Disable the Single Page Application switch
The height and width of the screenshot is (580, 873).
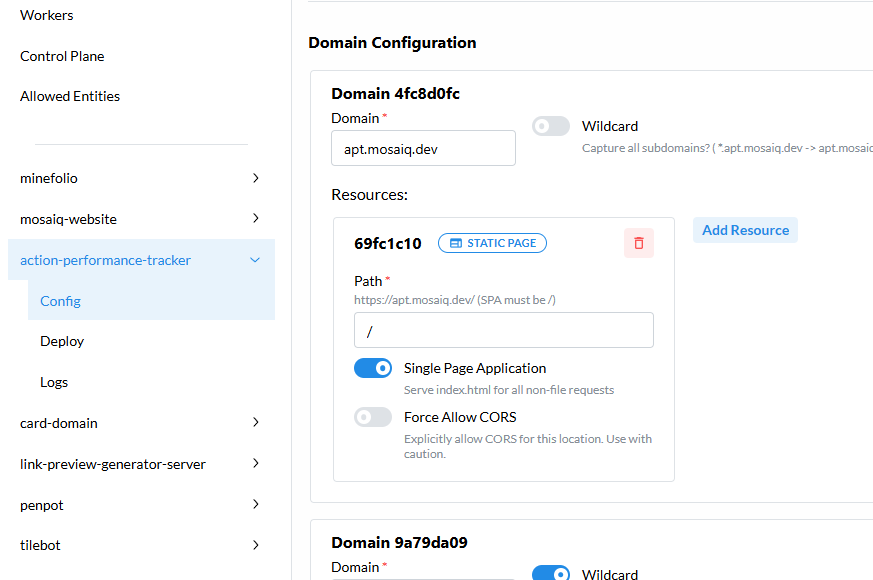(373, 368)
